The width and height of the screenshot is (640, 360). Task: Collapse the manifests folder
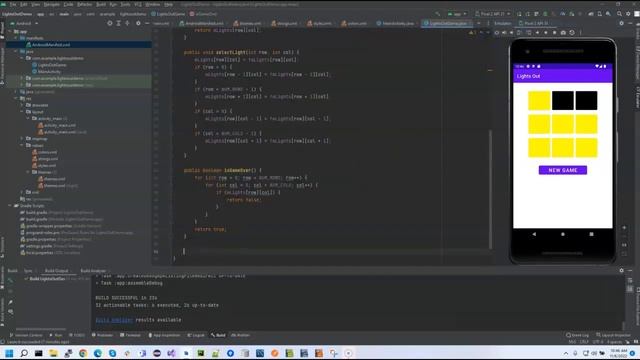point(16,38)
